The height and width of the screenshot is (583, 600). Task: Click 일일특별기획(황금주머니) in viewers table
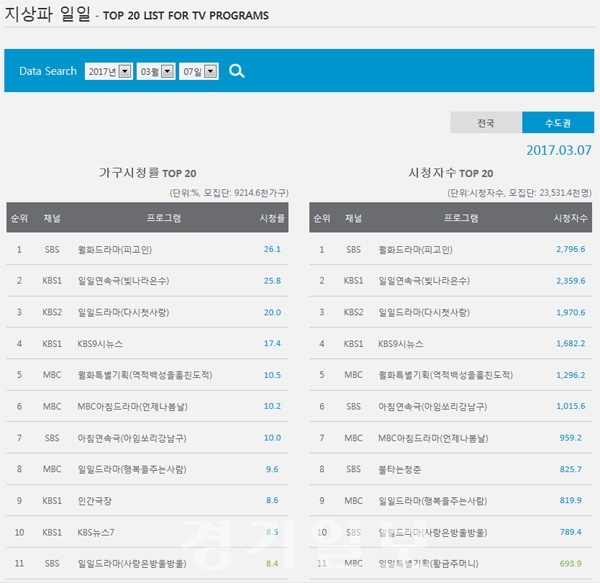coord(428,563)
